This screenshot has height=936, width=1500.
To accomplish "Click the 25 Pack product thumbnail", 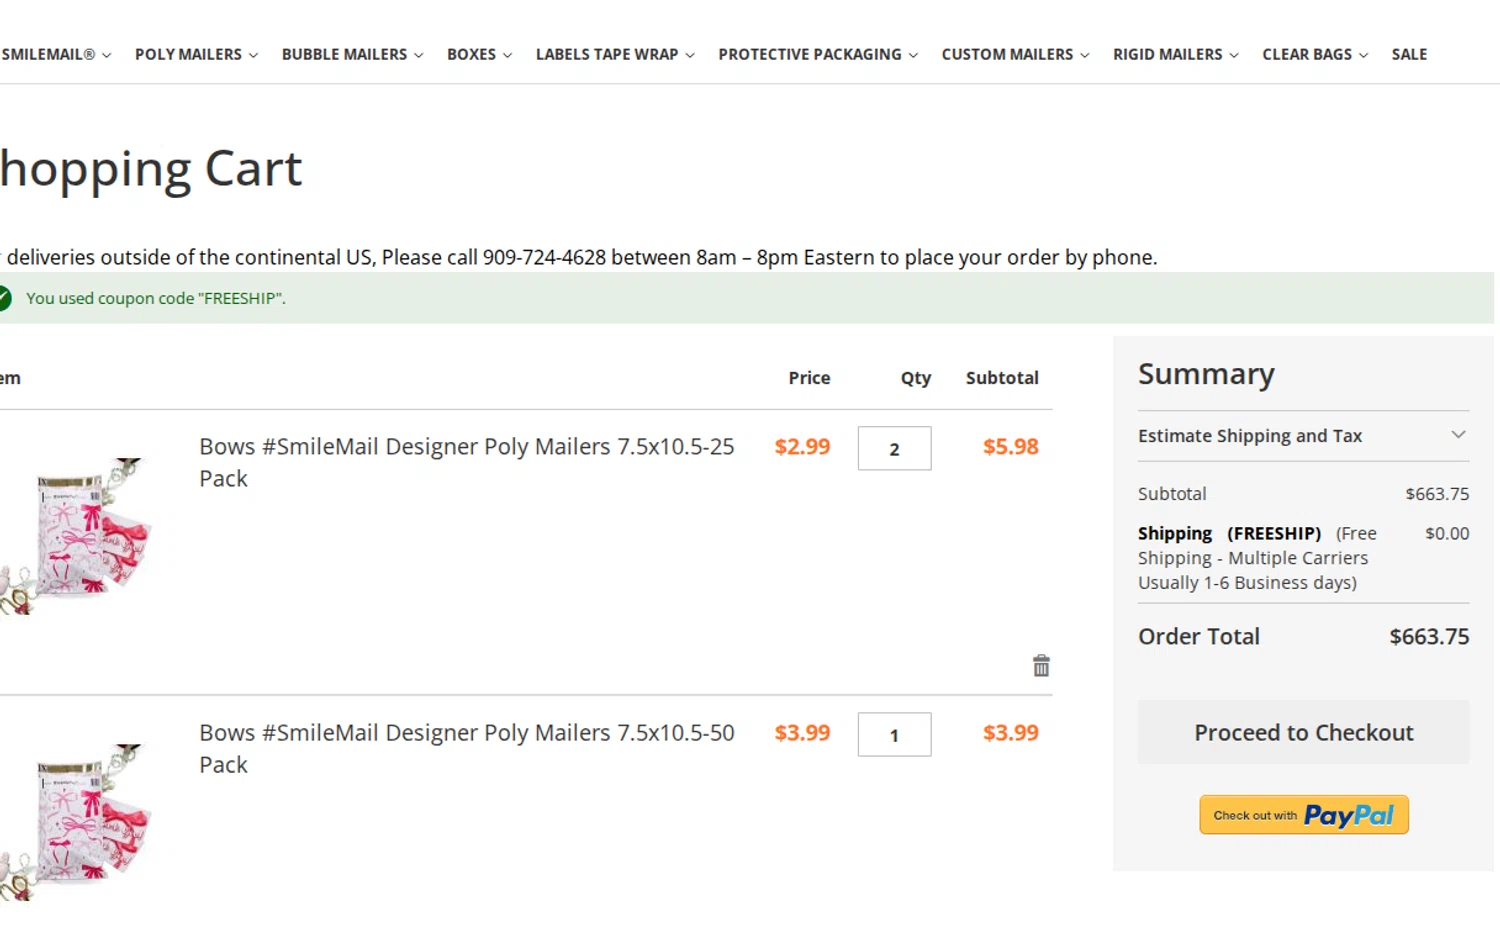I will tap(78, 535).
